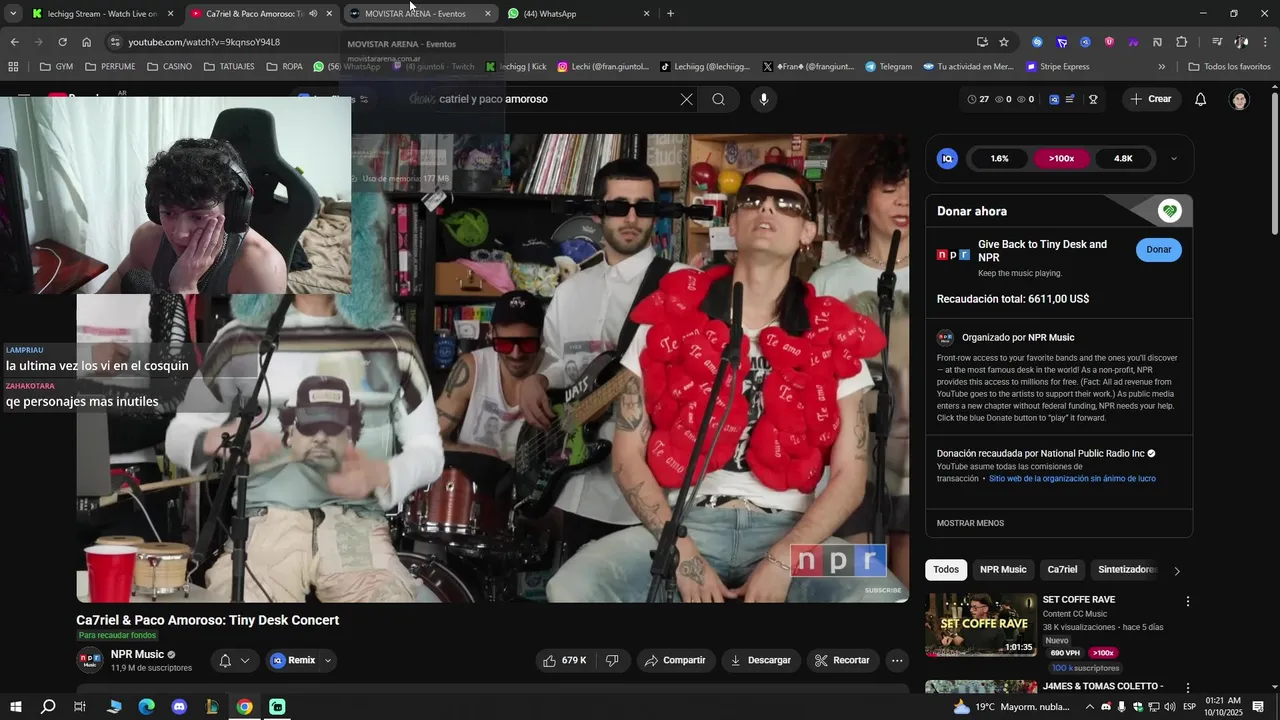Select the >100x vidIQ stat pill
This screenshot has width=1280, height=720.
pyautogui.click(x=1061, y=159)
